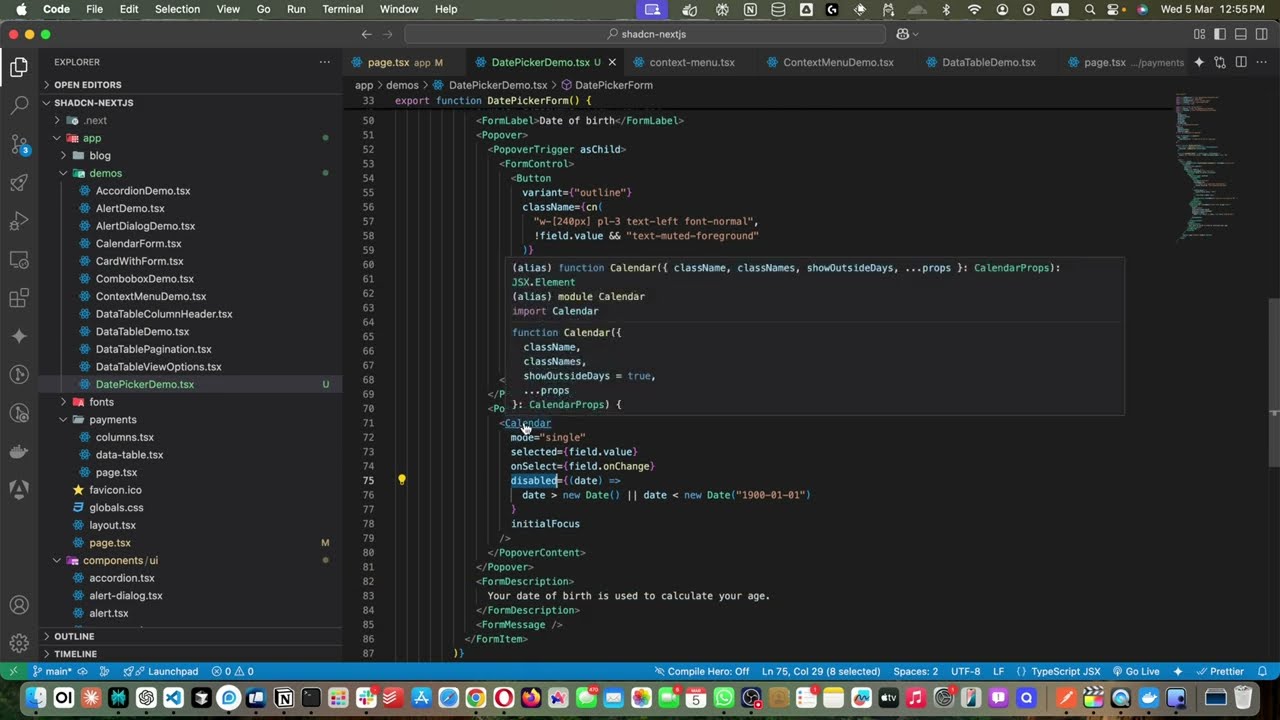
Task: Switch to the ContextMenuDemo.tsx tab
Action: (x=838, y=62)
